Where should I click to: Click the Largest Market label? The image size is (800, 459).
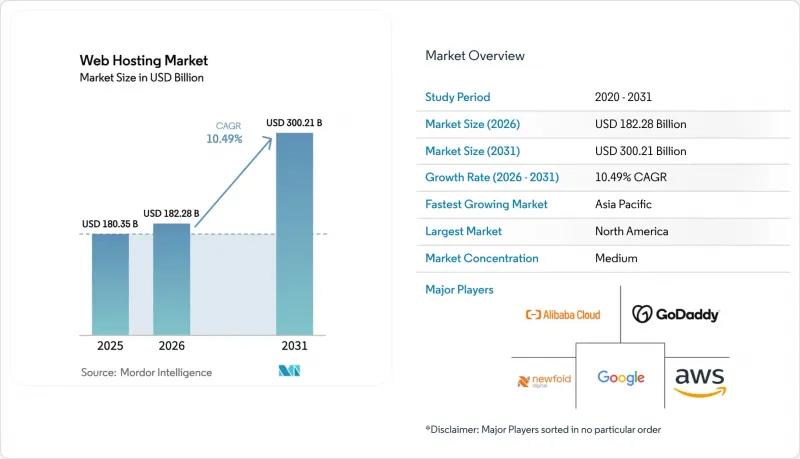(x=463, y=231)
